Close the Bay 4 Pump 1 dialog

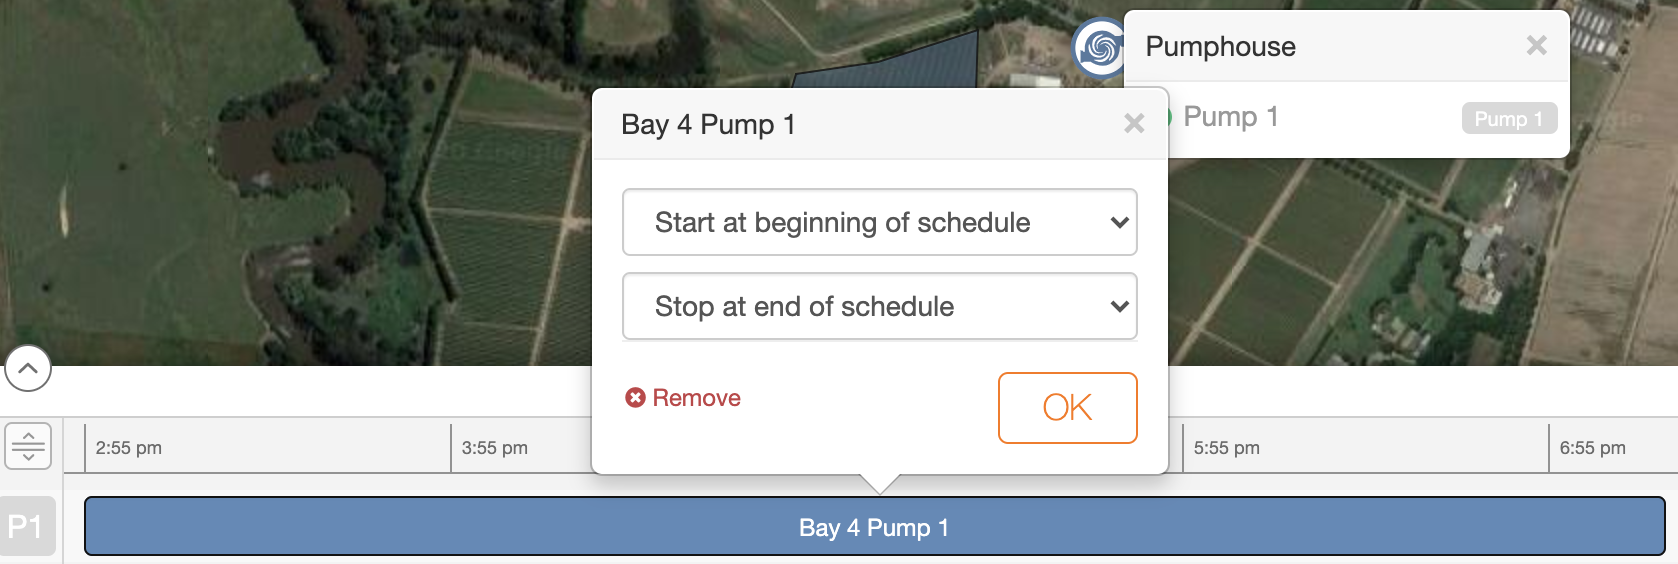coord(1133,124)
